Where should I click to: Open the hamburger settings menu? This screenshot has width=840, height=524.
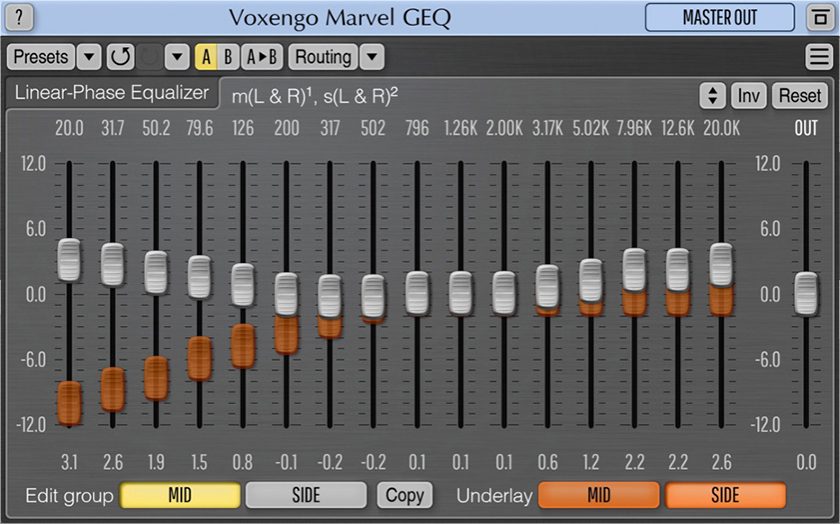[817, 57]
